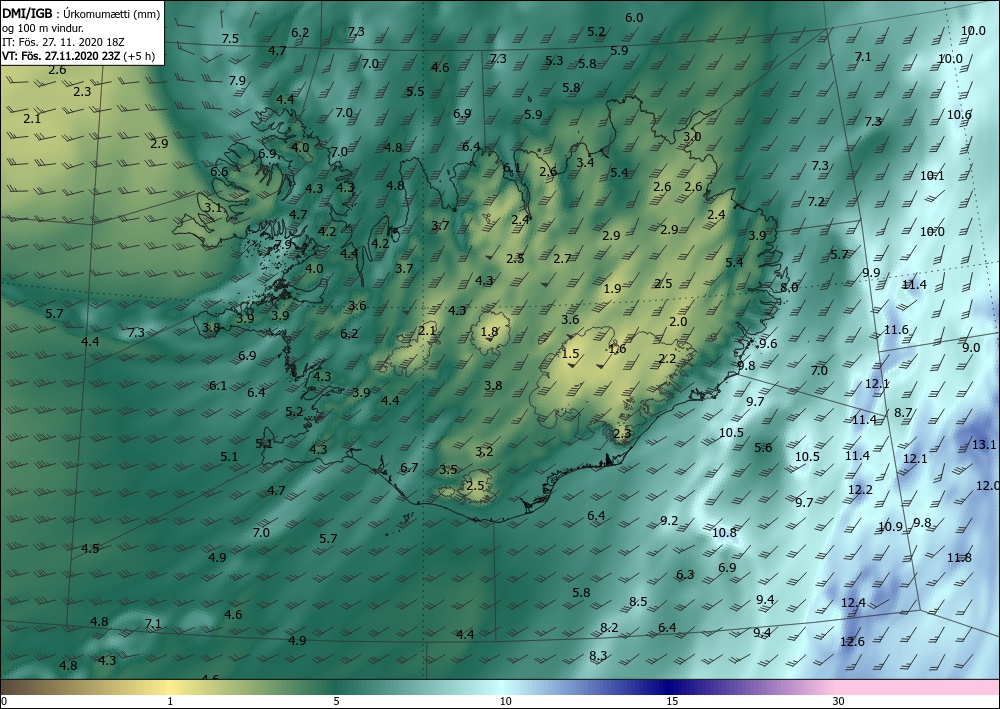Viewport: 1000px width, 709px height.
Task: Click the 6.6 value in the Westfjords
Action: coord(219,172)
